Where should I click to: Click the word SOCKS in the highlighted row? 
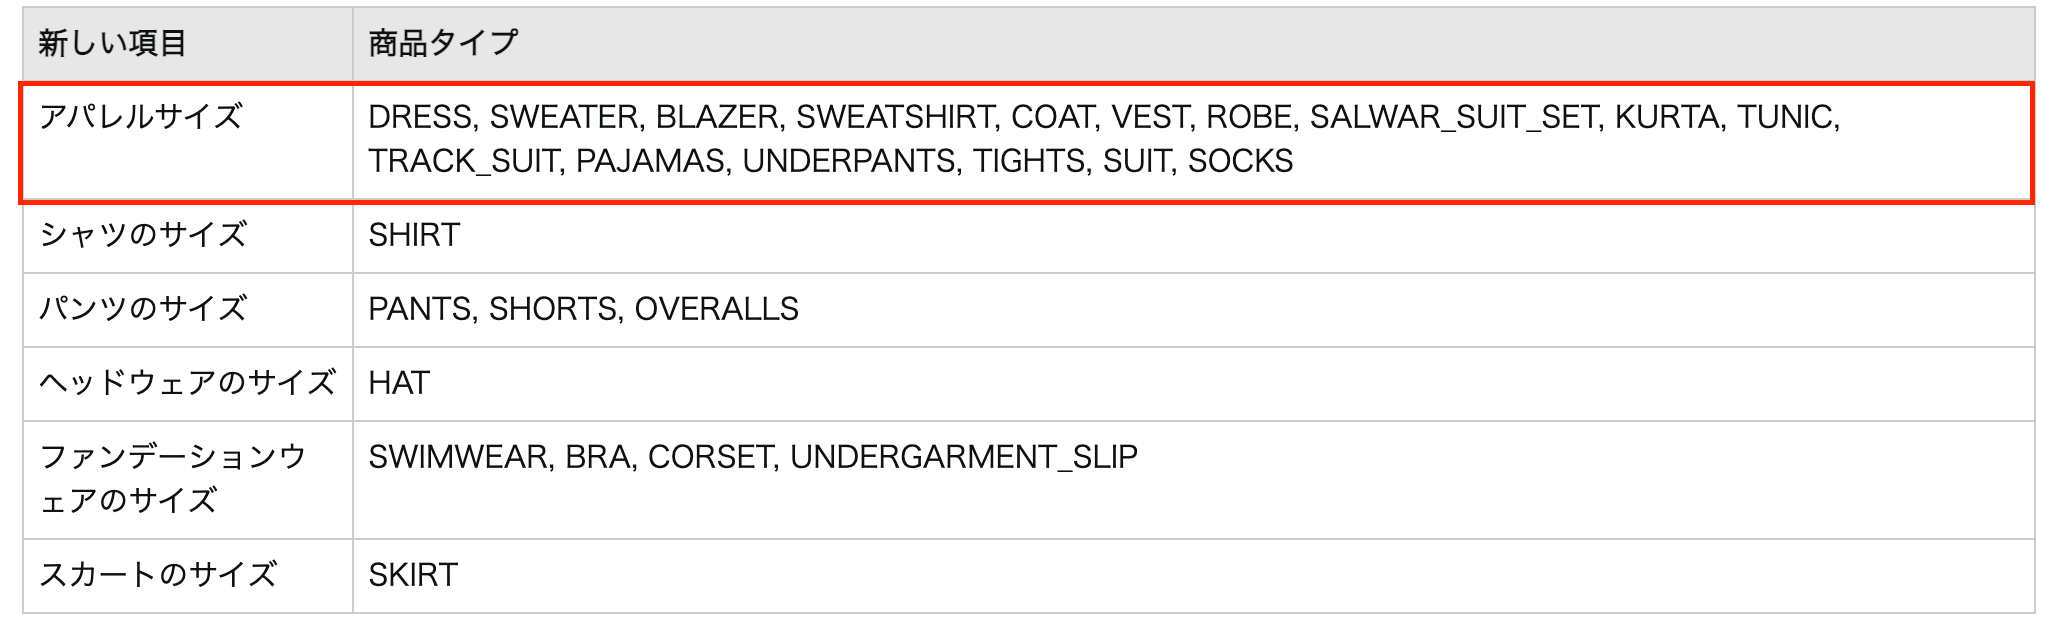pos(1240,161)
